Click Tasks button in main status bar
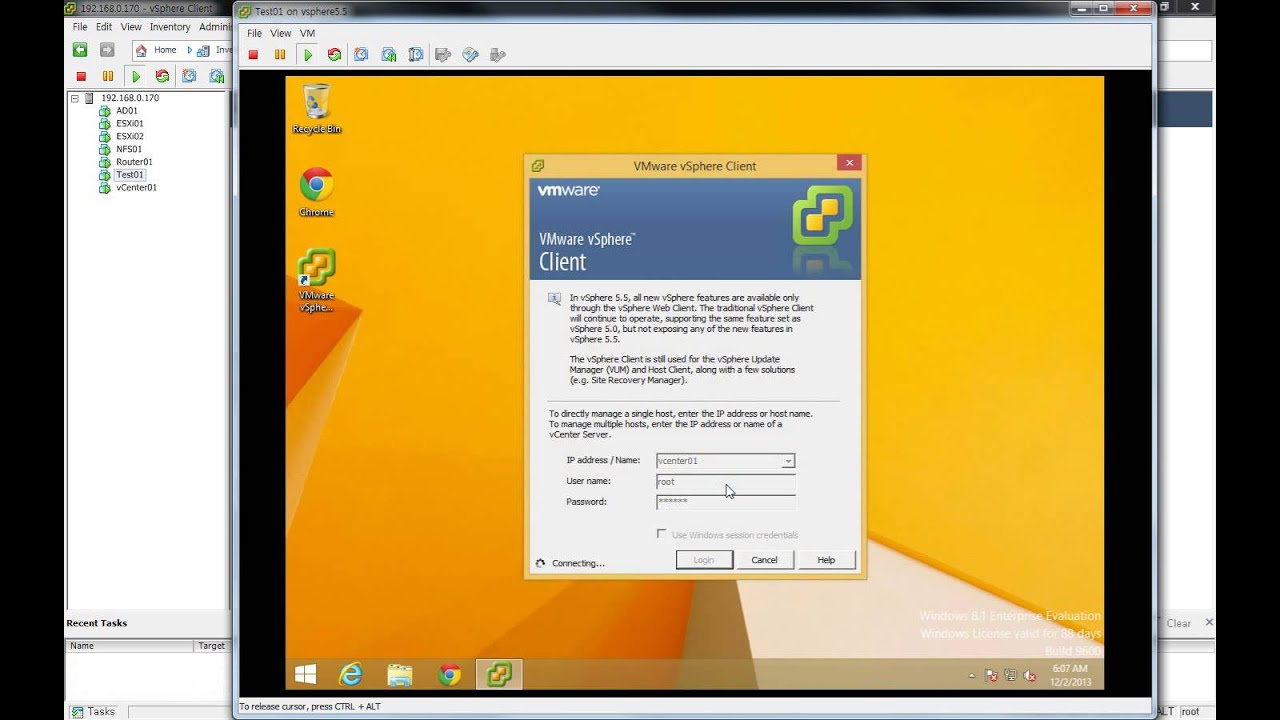This screenshot has height=720, width=1280. point(94,712)
